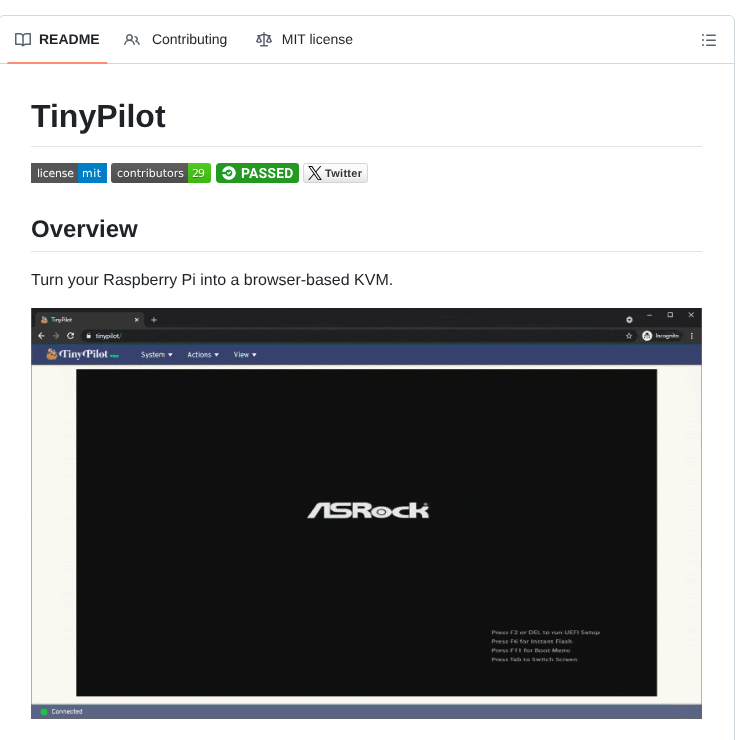This screenshot has width=739, height=740.
Task: Click the license scale icon
Action: pyautogui.click(x=264, y=40)
